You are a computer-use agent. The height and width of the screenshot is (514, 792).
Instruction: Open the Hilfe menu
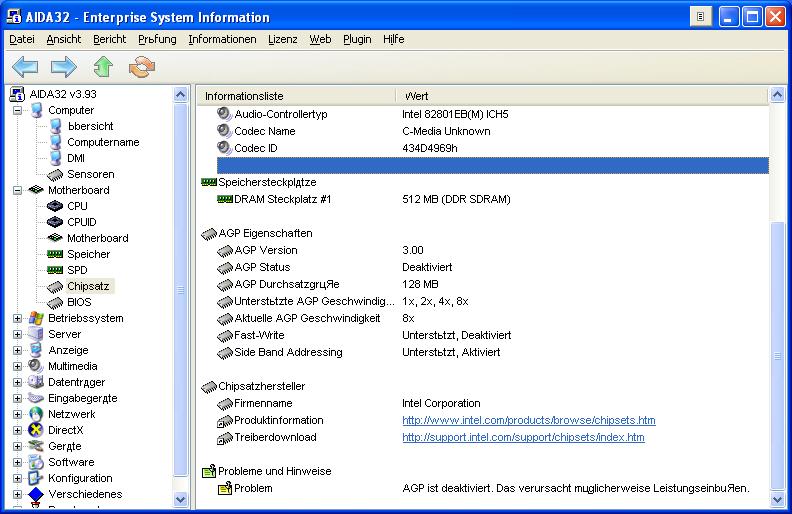(x=393, y=39)
